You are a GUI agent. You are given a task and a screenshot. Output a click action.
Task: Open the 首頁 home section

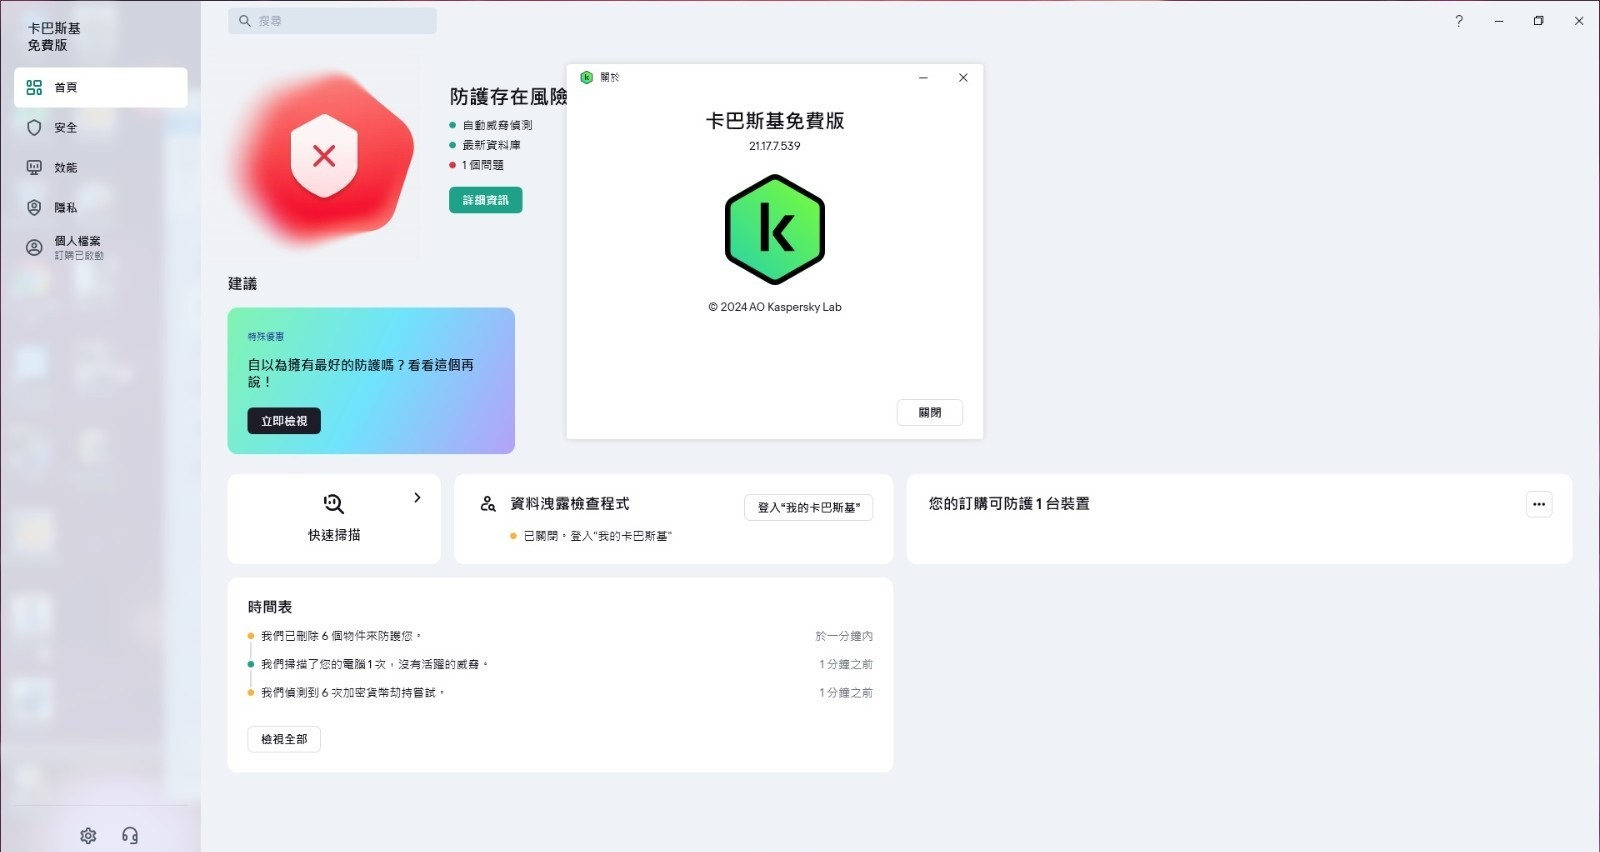(x=101, y=88)
